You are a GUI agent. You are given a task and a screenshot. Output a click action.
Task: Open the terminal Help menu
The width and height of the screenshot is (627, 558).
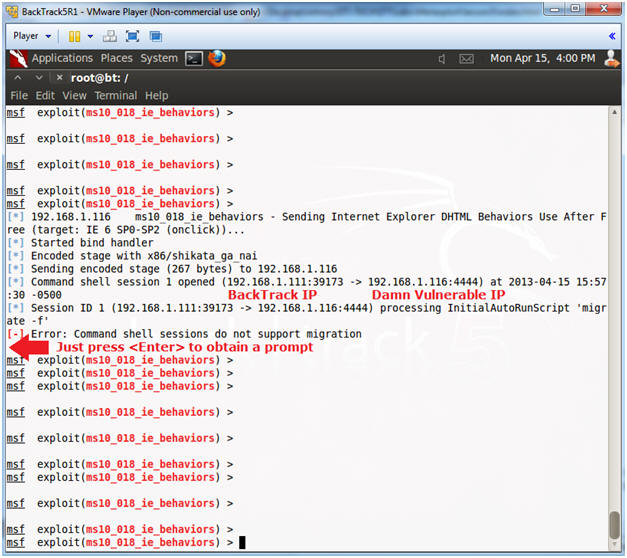pos(156,96)
